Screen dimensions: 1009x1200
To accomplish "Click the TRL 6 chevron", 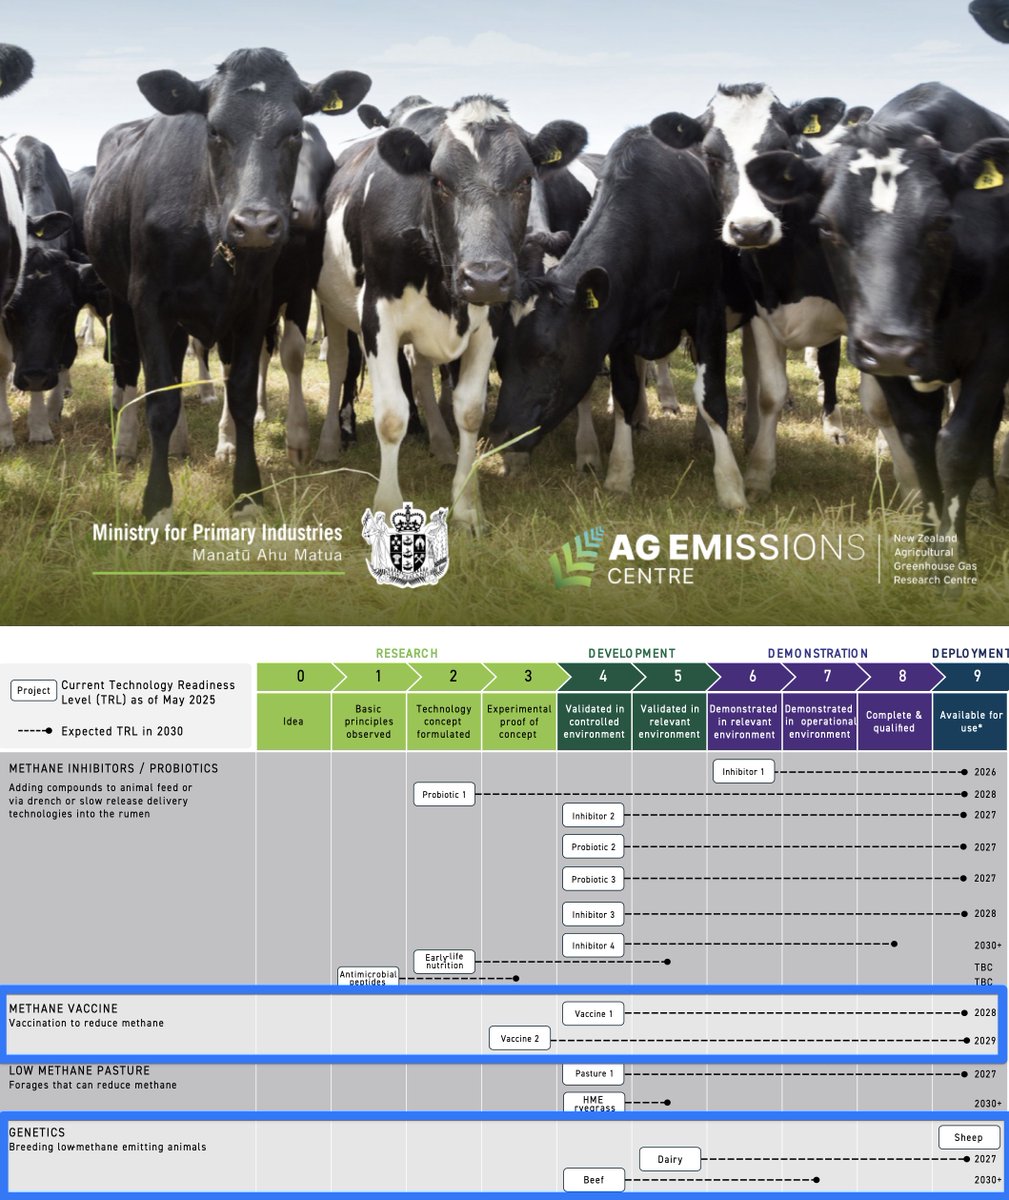I will (752, 677).
